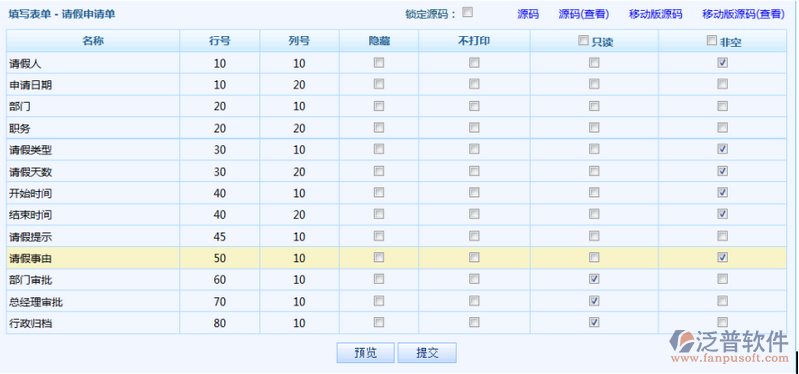The width and height of the screenshot is (799, 374).
Task: Check 非空 for 行政归档 row
Action: pyautogui.click(x=722, y=322)
